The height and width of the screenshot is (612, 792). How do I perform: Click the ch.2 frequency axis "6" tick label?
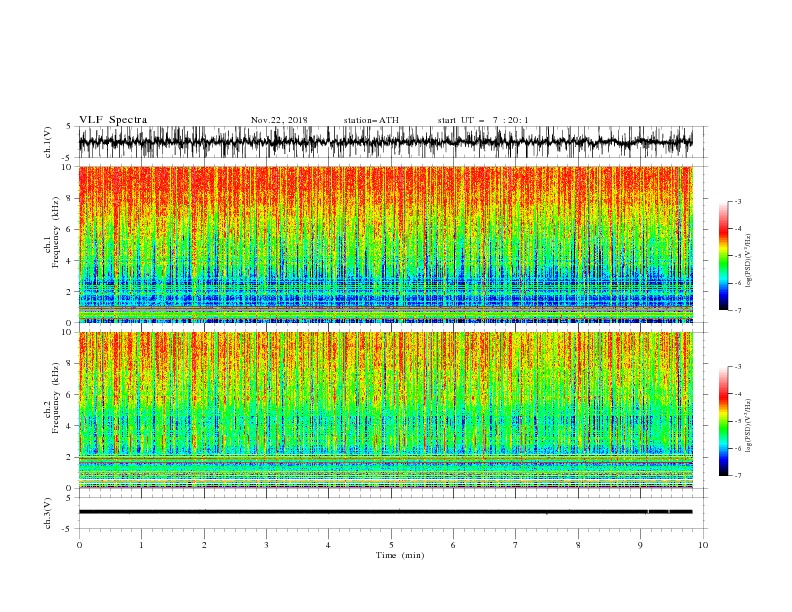tap(70, 395)
